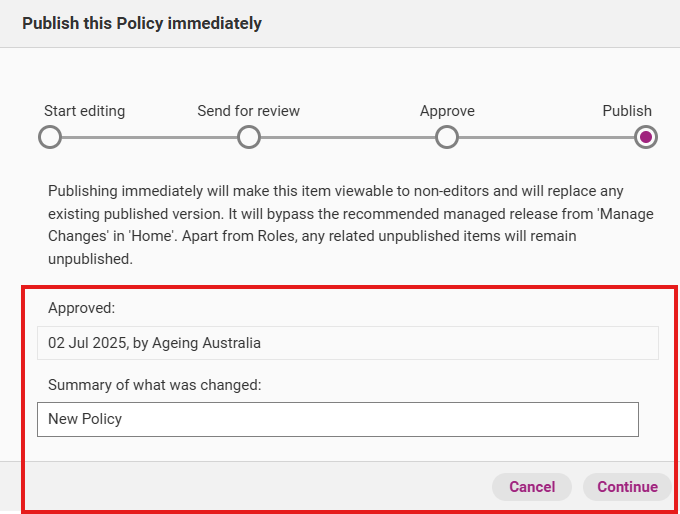The height and width of the screenshot is (514, 680).
Task: Click the 'Publish' step label
Action: tap(627, 111)
